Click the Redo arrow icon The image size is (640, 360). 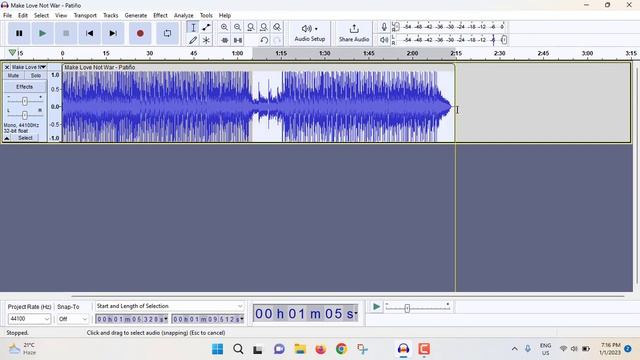(x=277, y=40)
